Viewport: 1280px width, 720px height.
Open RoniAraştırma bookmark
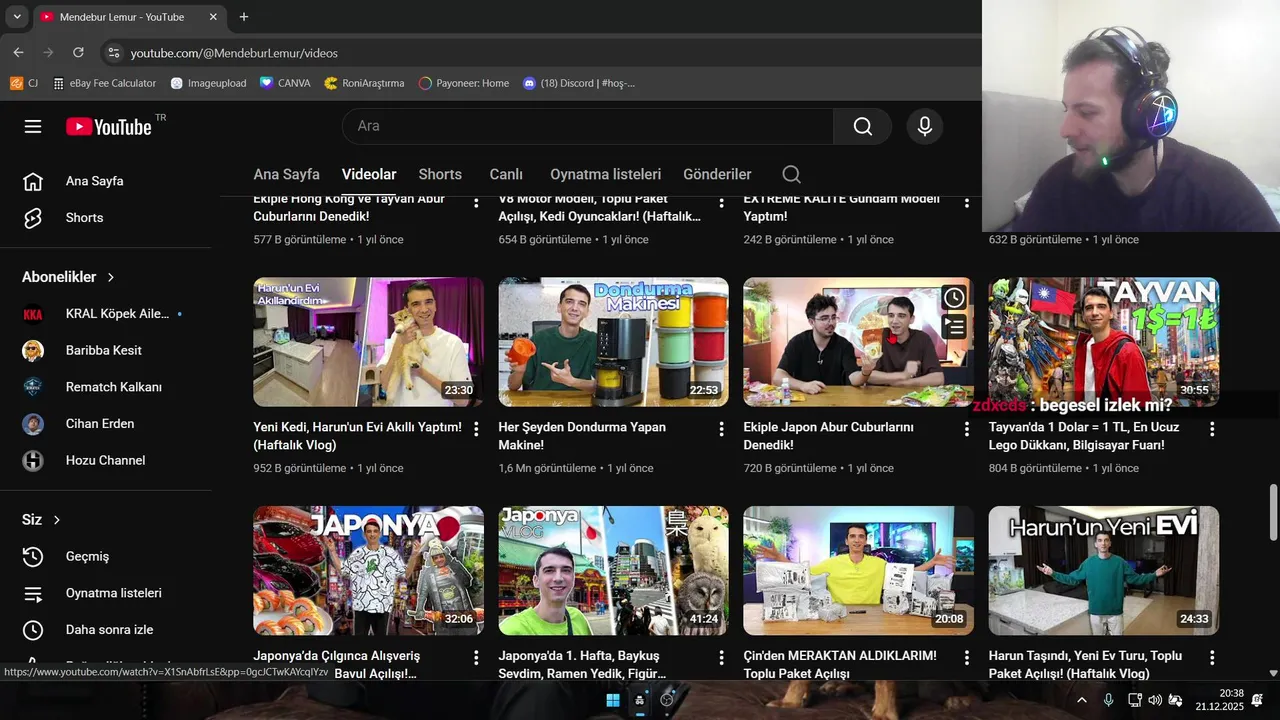(x=364, y=83)
